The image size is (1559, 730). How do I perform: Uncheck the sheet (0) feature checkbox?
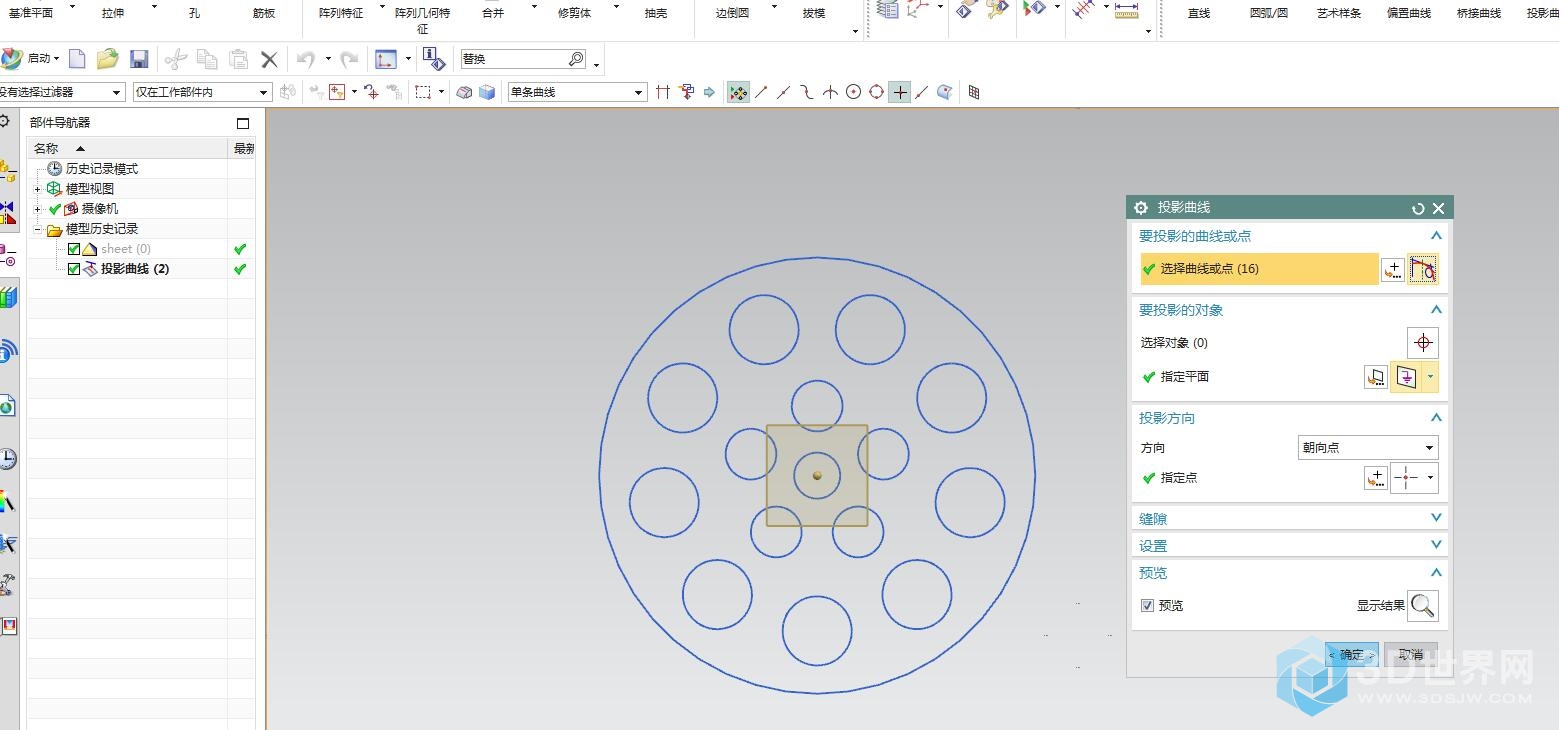pyautogui.click(x=73, y=249)
